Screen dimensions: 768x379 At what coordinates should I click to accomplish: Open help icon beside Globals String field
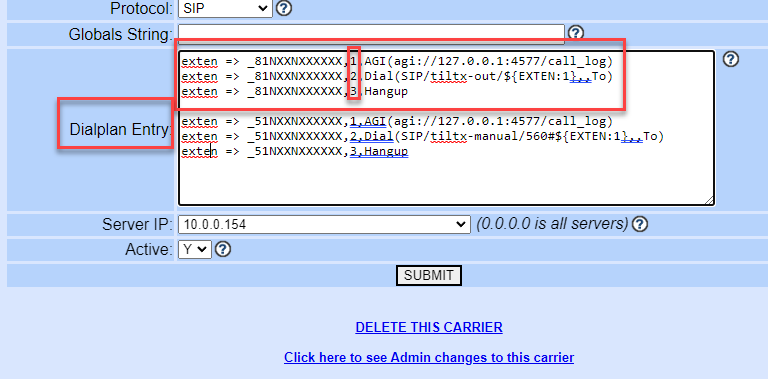pyautogui.click(x=576, y=33)
